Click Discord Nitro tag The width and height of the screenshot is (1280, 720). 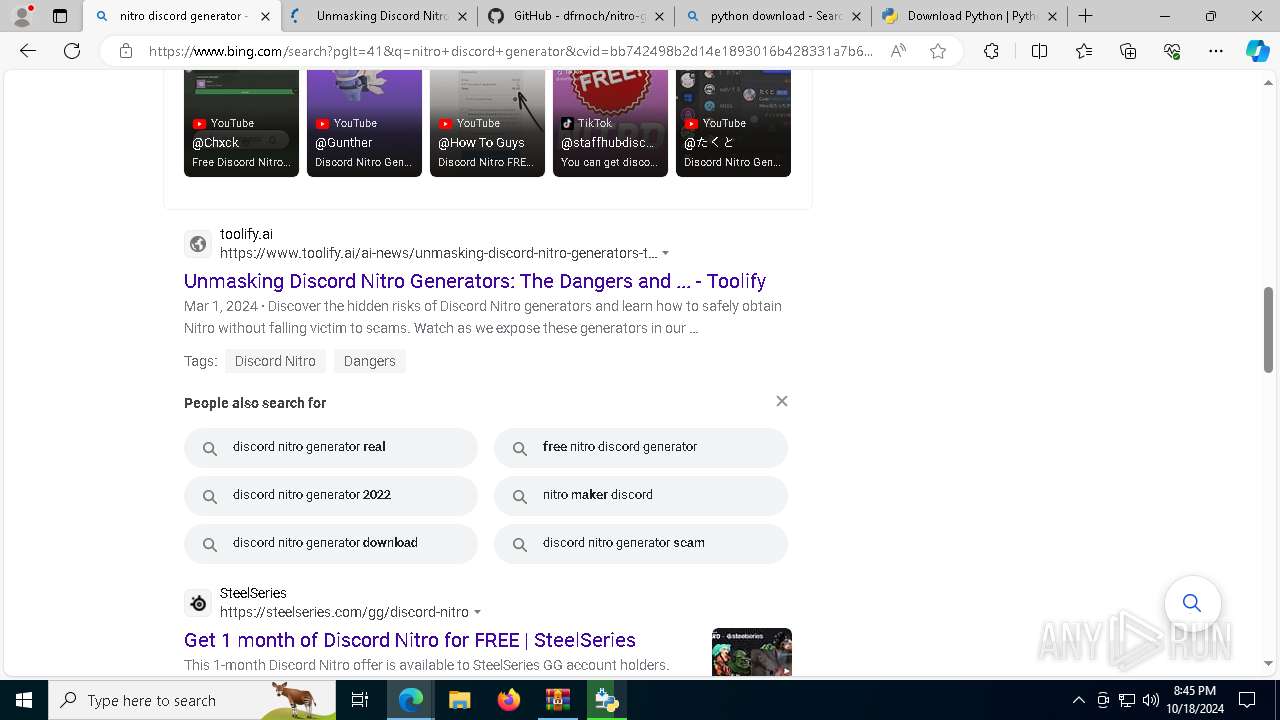point(275,361)
